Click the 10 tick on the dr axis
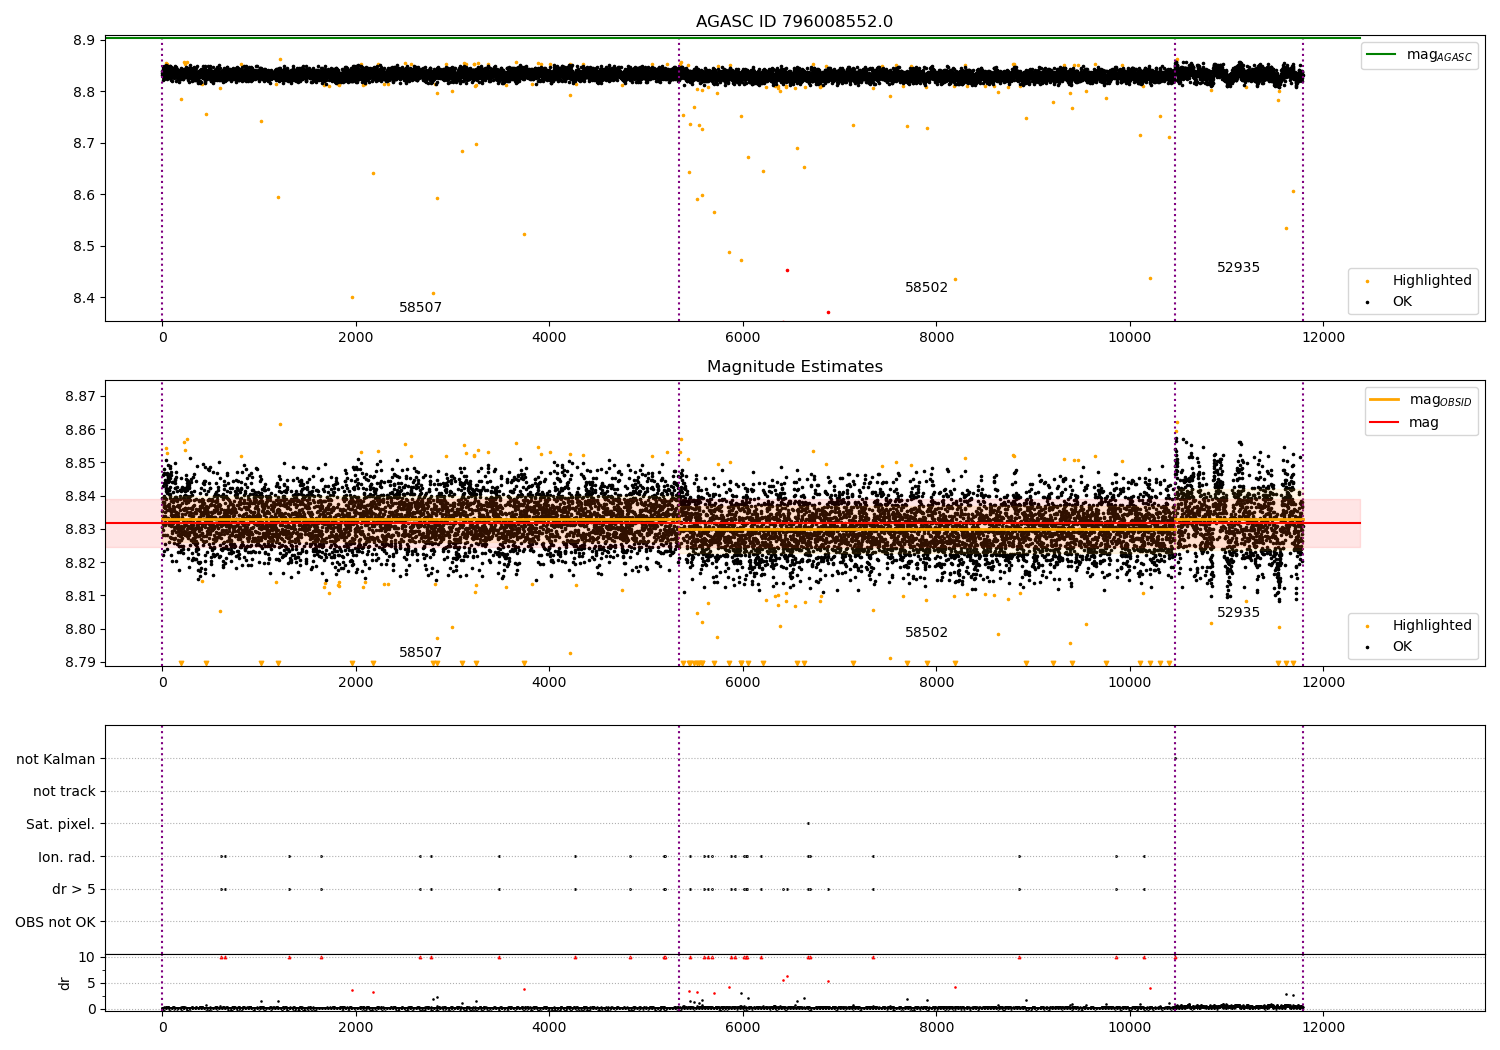This screenshot has height=1050, width=1500. [x=87, y=957]
